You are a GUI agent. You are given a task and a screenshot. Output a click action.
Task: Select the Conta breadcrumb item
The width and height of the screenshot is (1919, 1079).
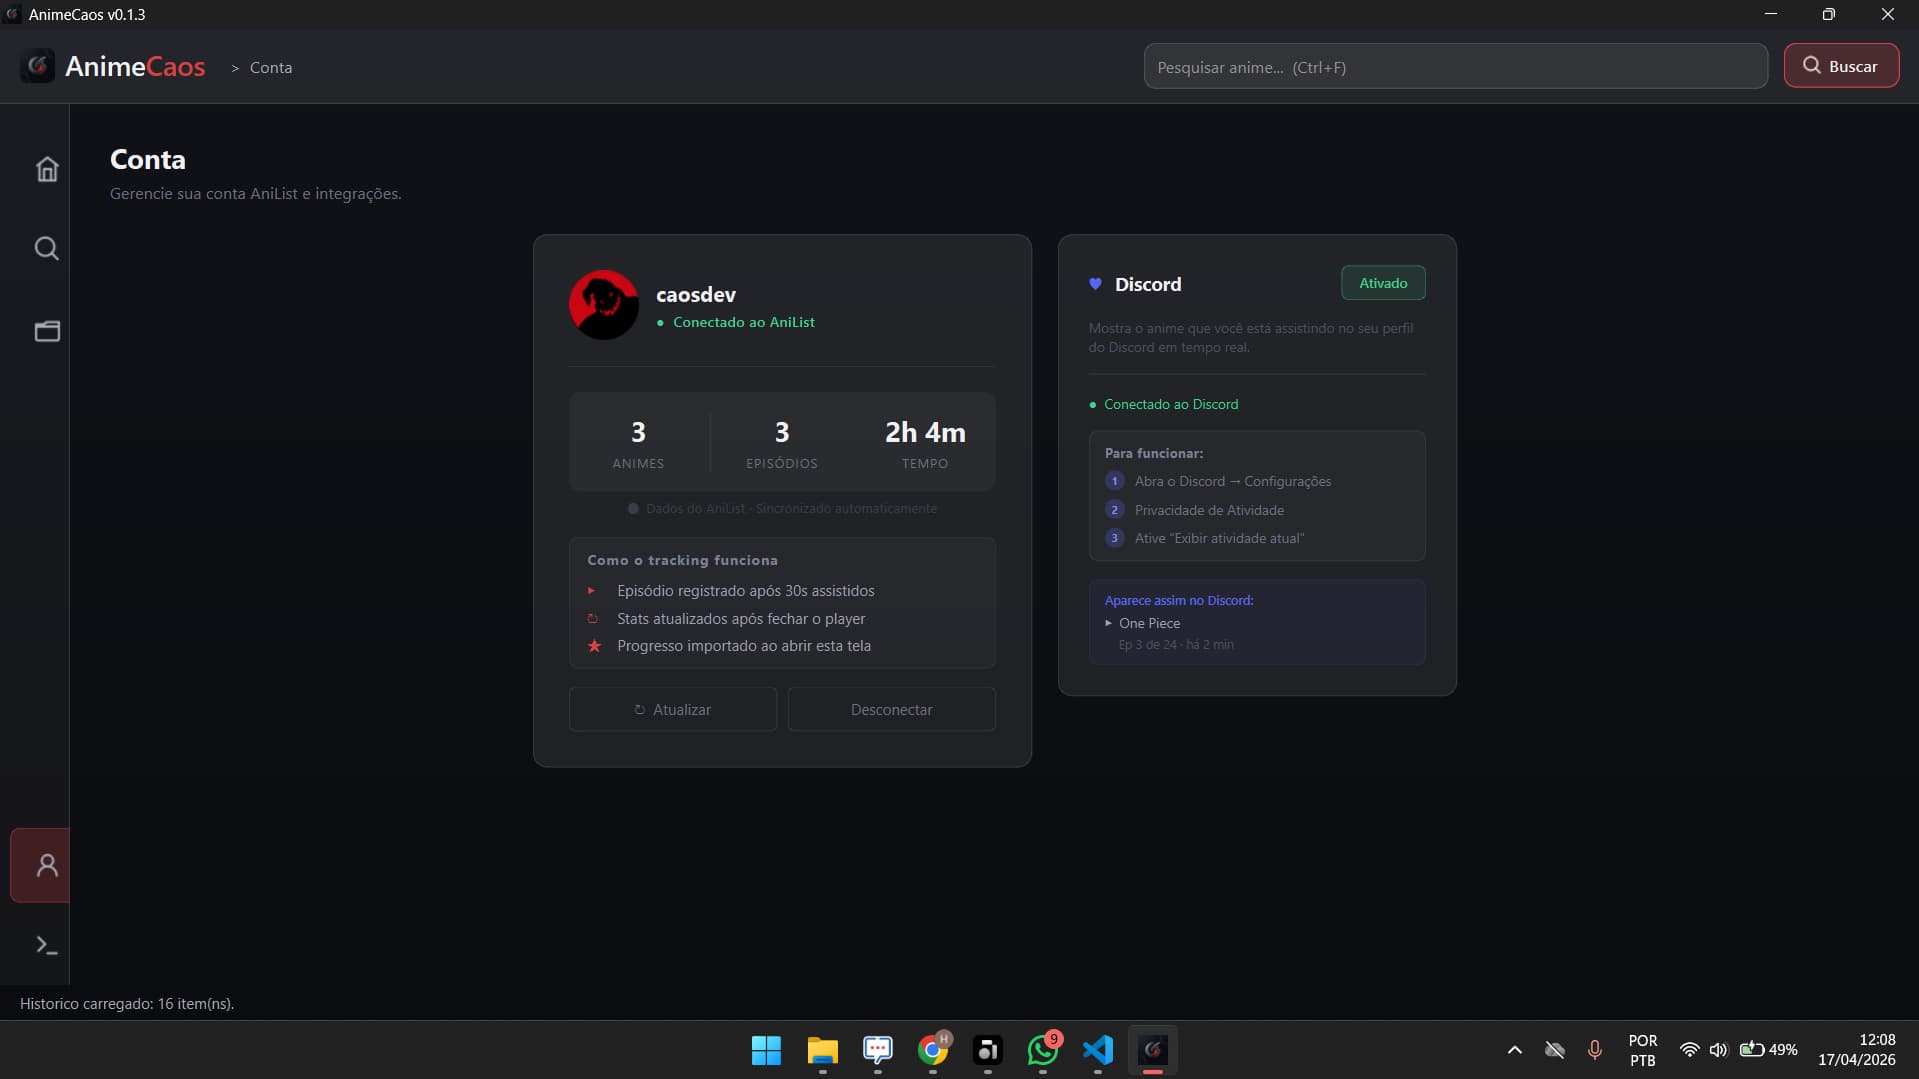[273, 67]
